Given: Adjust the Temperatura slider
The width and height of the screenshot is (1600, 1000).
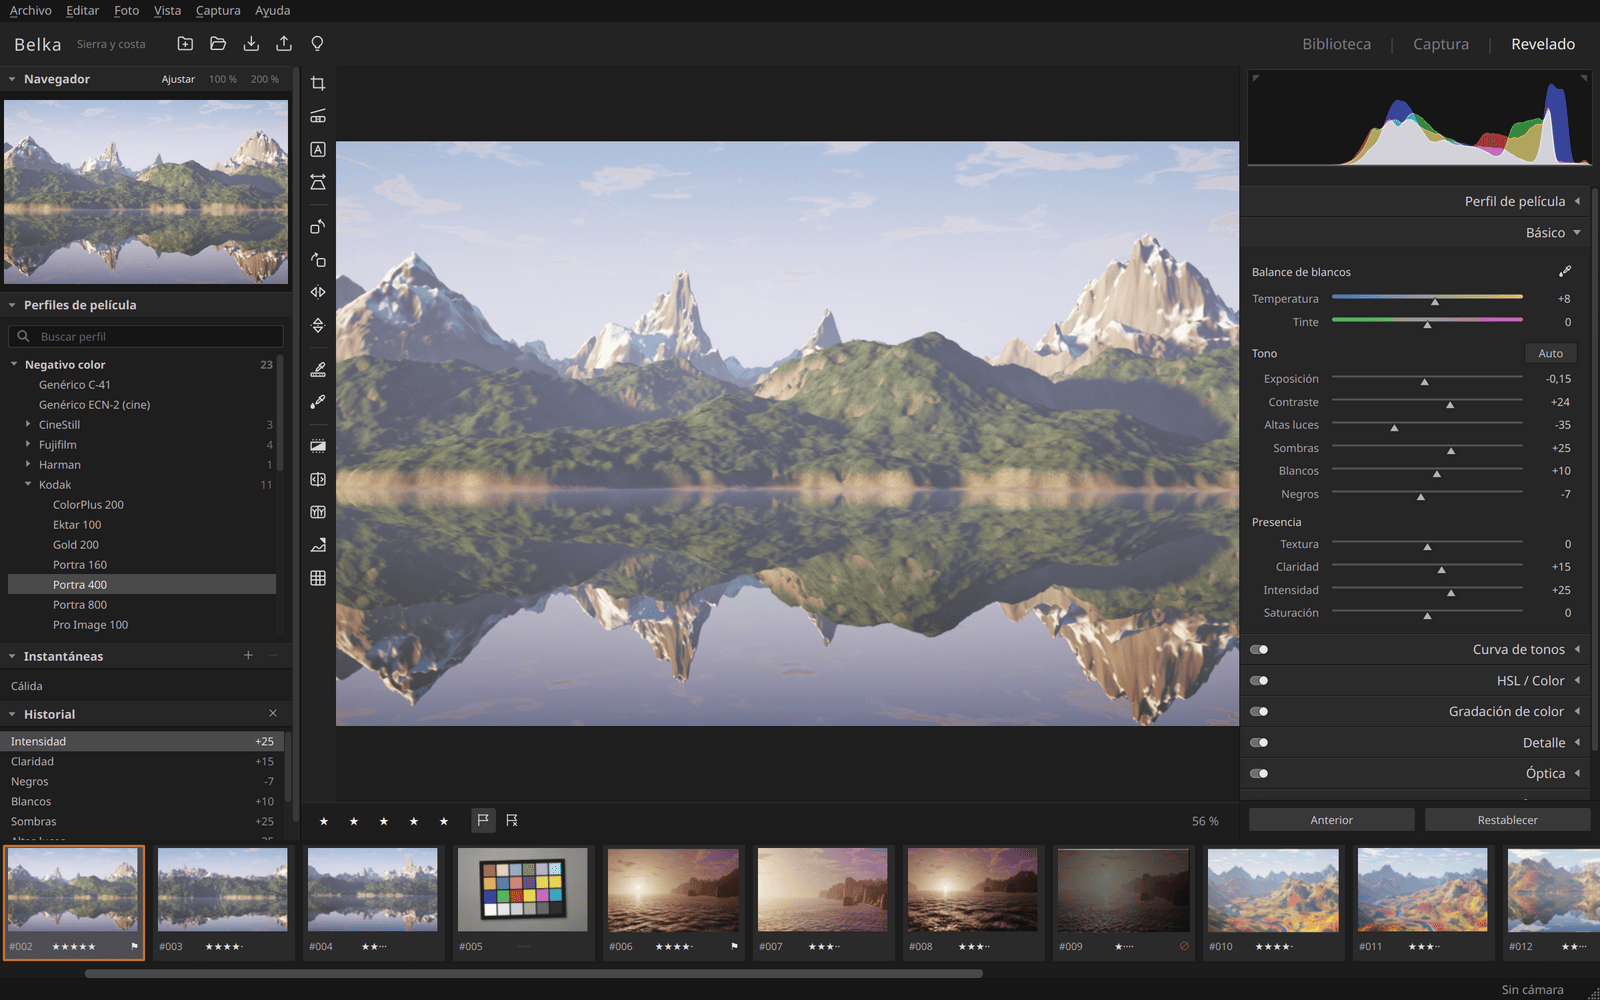Looking at the screenshot, I should [x=1427, y=298].
